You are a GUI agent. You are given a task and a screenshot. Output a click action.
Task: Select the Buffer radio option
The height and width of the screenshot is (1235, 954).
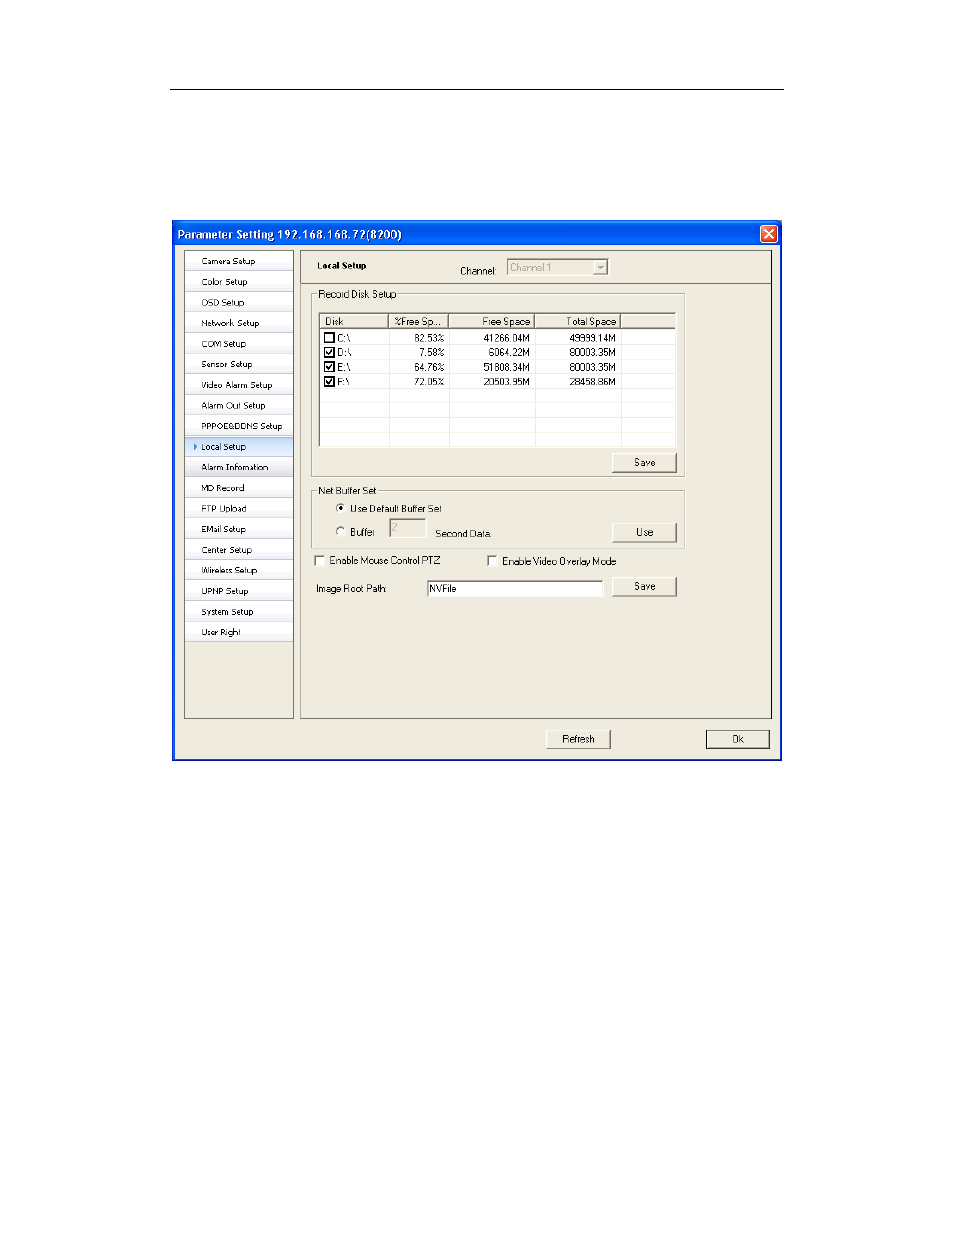coord(341,532)
